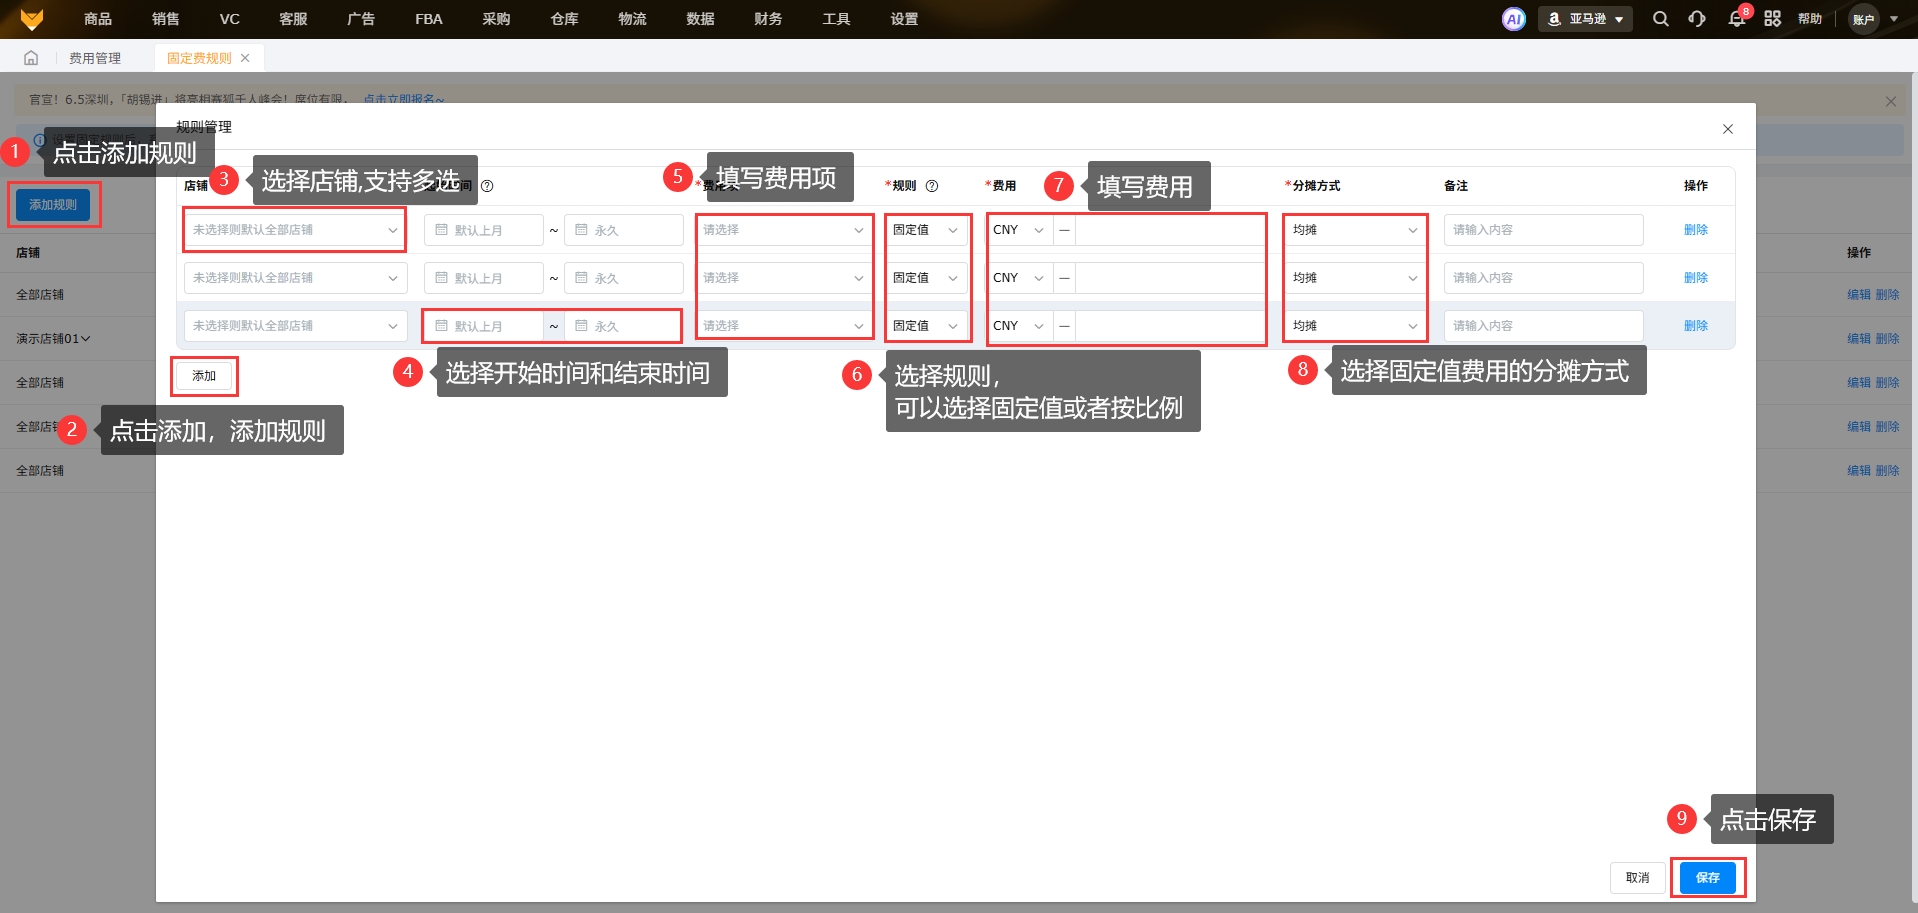Expand the 演示店铺01 row behind the dialog

coord(85,339)
